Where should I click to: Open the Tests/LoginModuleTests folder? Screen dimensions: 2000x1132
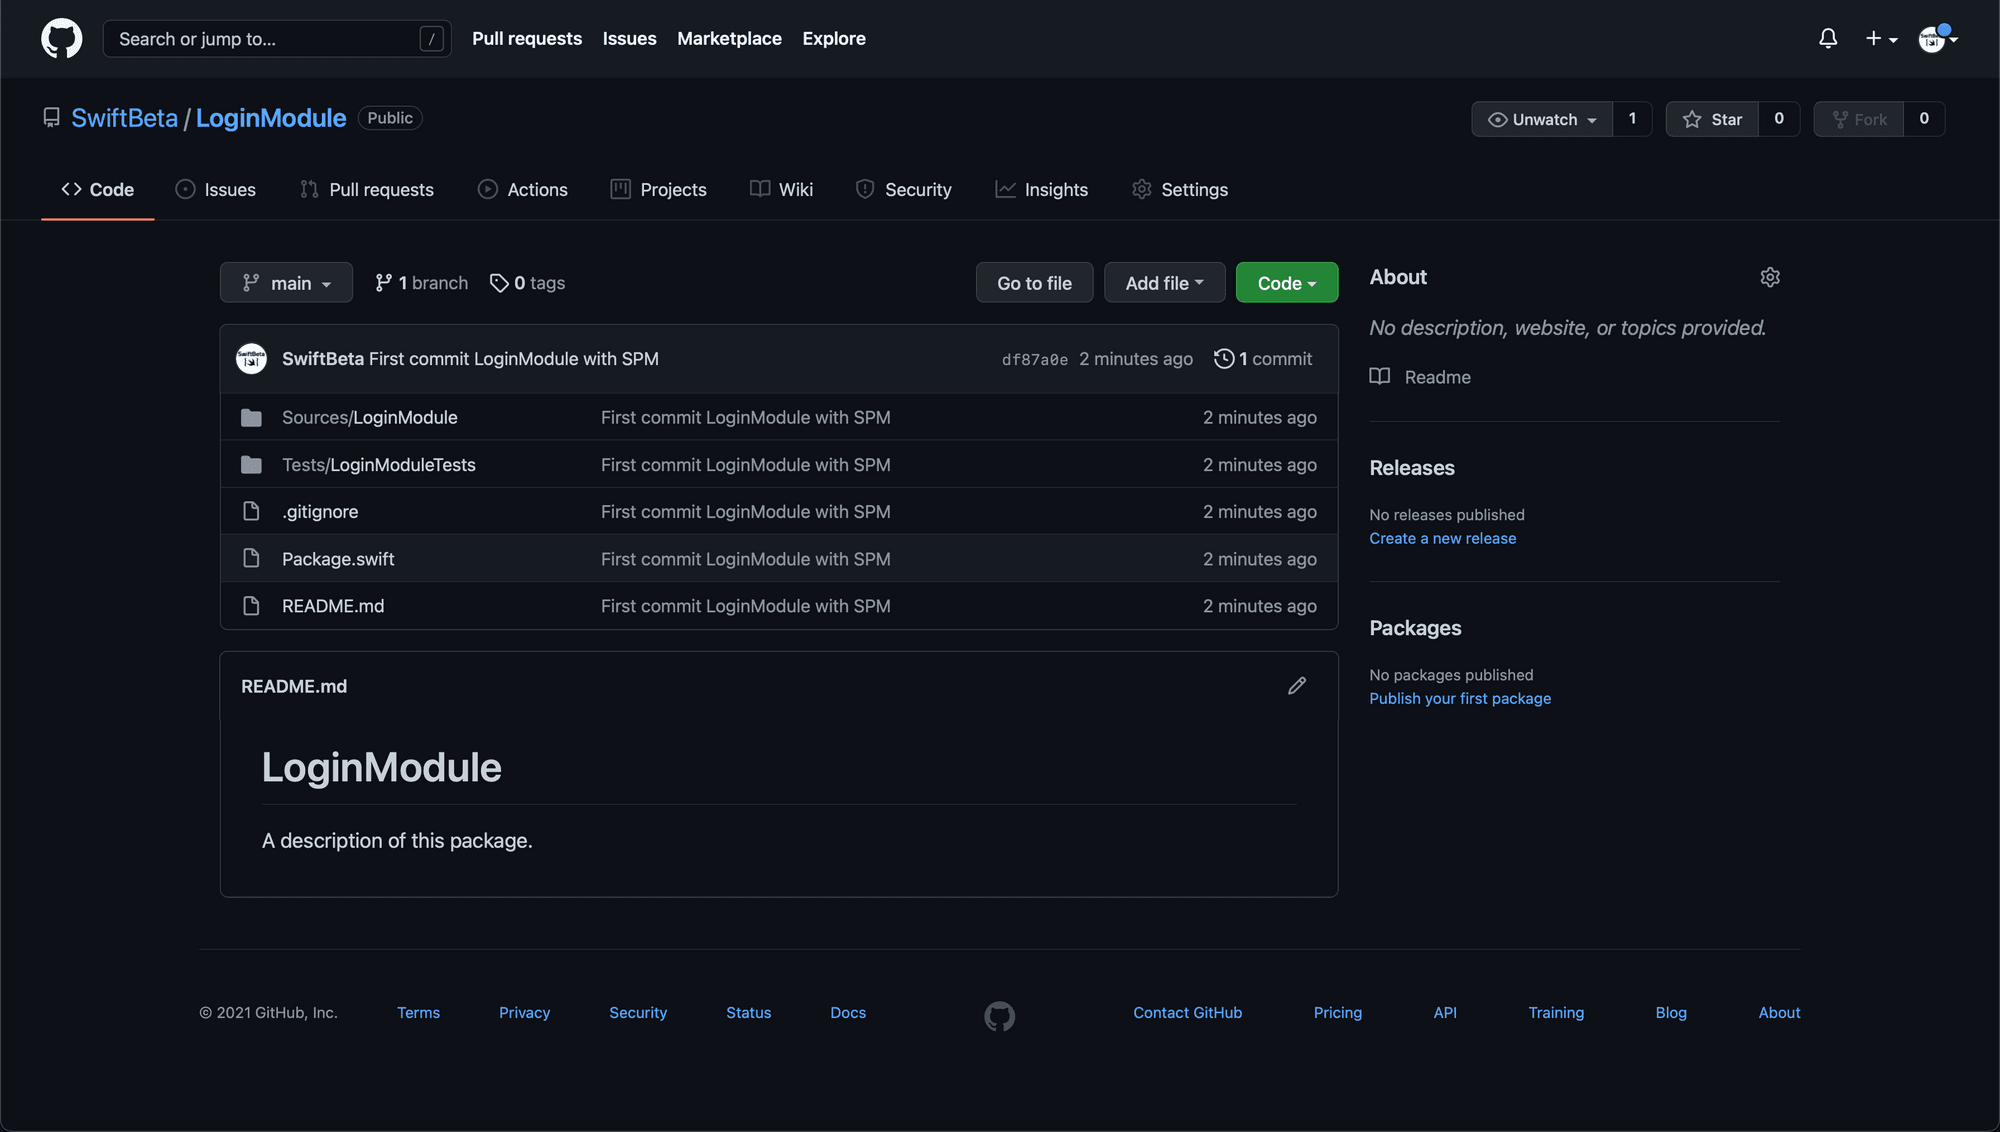[378, 464]
